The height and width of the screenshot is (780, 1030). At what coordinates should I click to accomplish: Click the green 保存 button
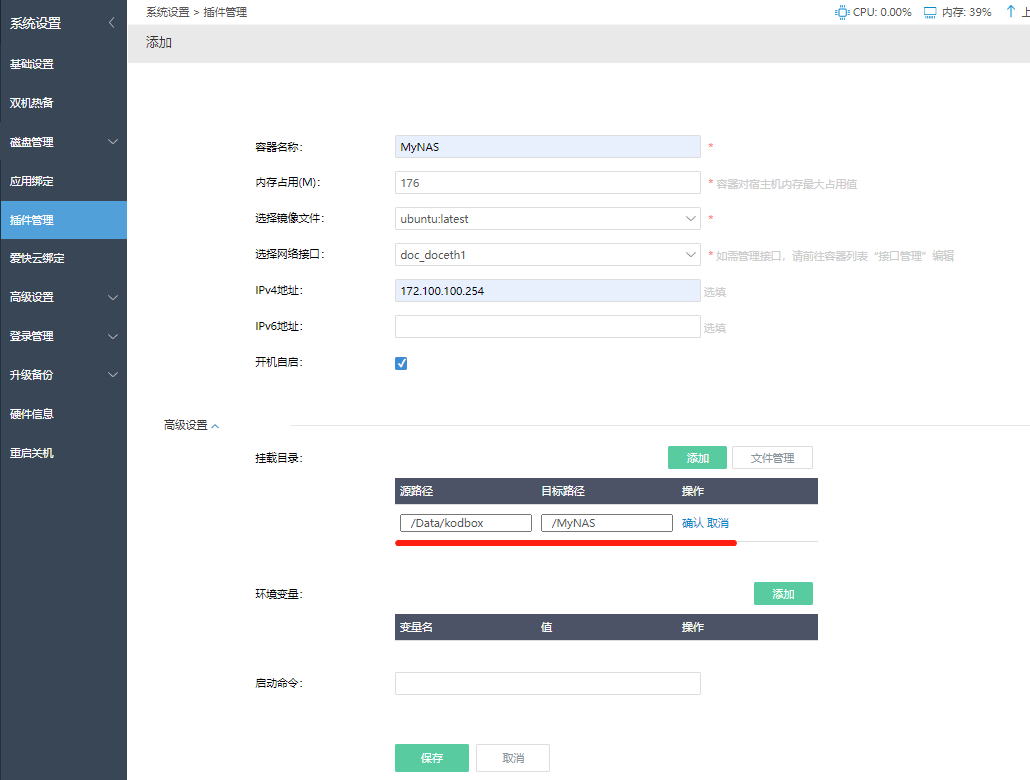click(x=431, y=758)
